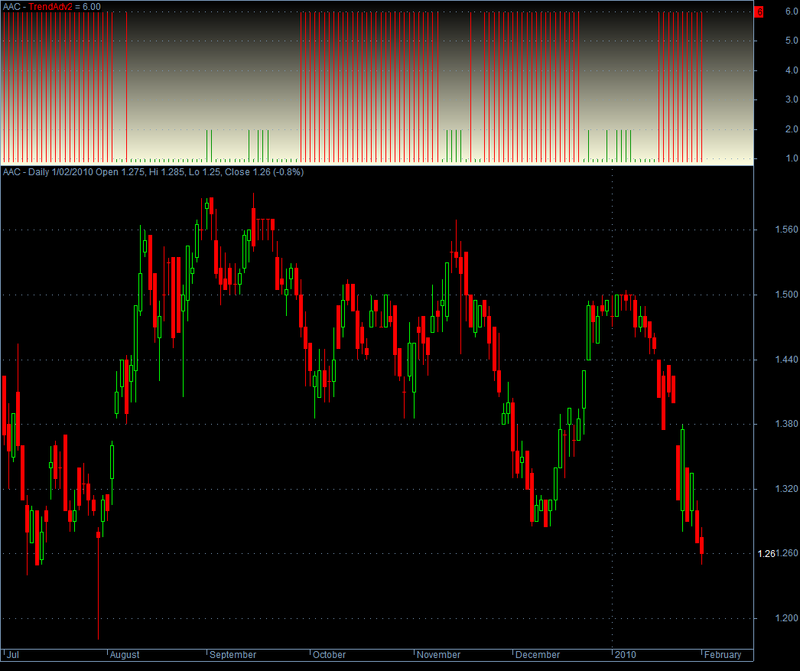Select the 'February' label on time axis

[x=722, y=655]
